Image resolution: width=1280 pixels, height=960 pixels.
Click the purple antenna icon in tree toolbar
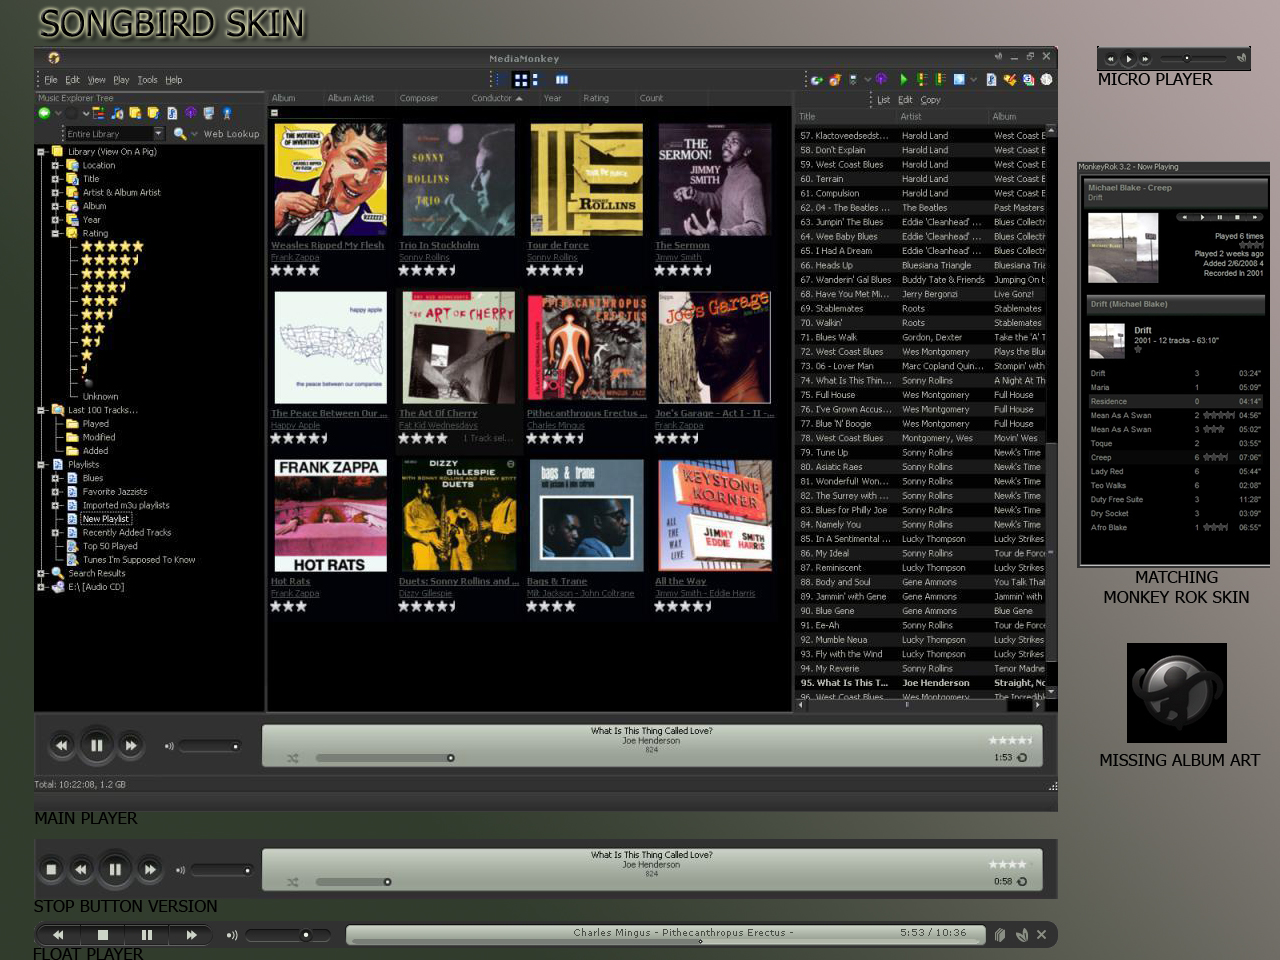point(190,113)
